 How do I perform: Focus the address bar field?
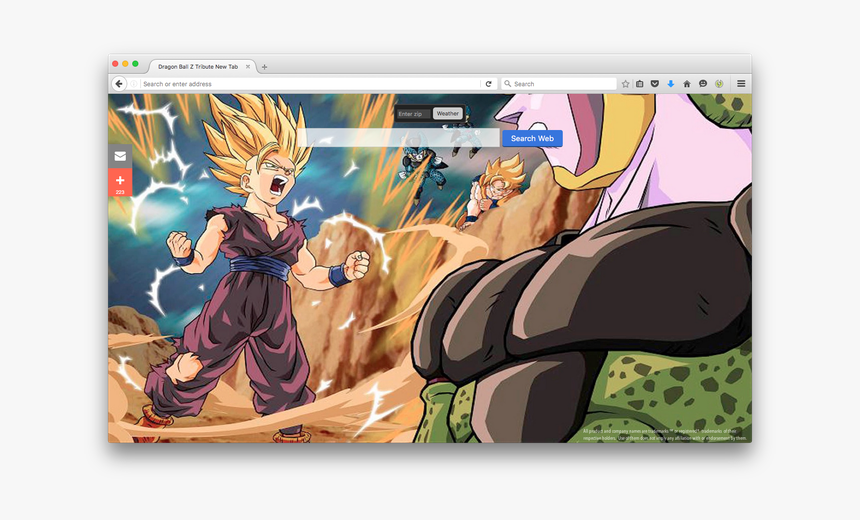point(310,84)
